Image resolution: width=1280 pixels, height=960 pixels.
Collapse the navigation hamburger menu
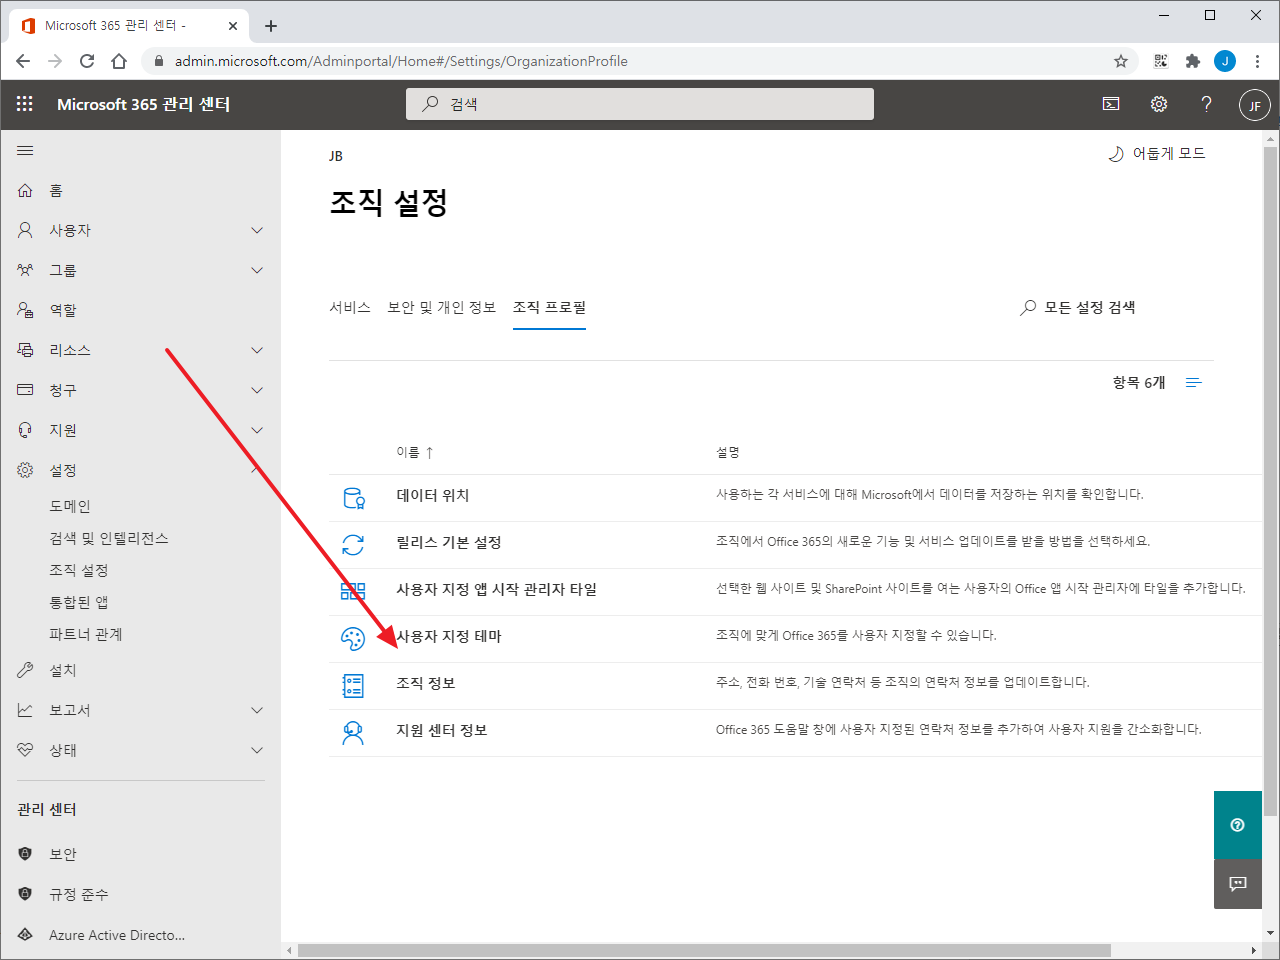click(25, 151)
